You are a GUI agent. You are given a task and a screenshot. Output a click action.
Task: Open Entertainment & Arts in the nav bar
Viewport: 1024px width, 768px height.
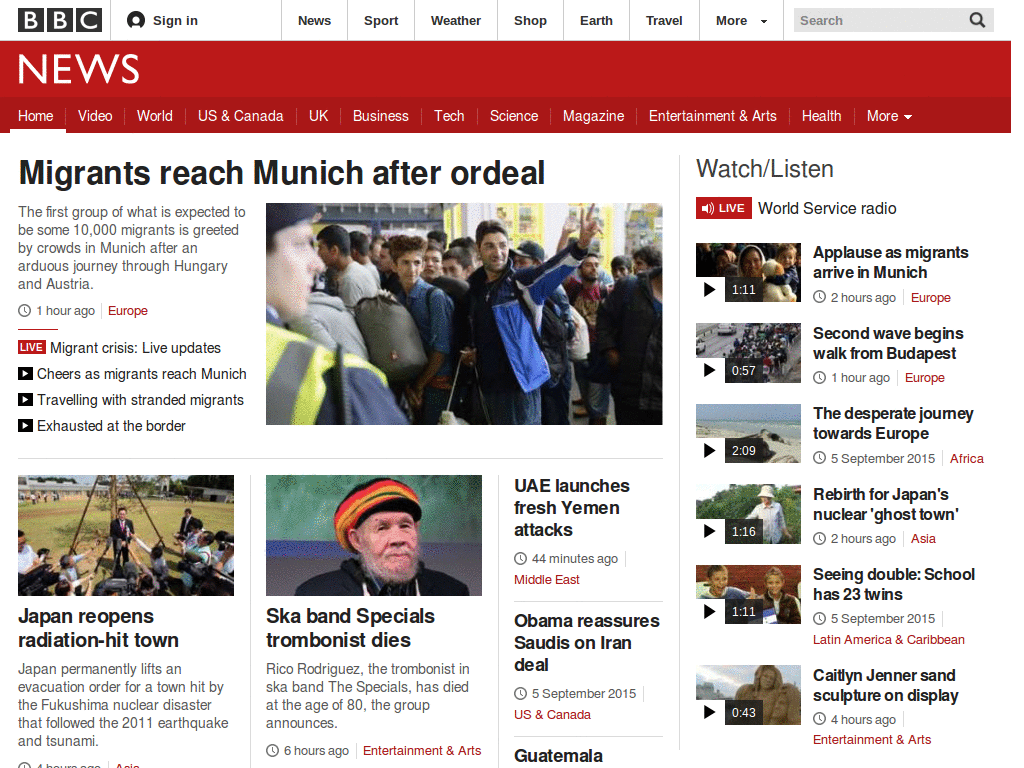click(x=712, y=116)
